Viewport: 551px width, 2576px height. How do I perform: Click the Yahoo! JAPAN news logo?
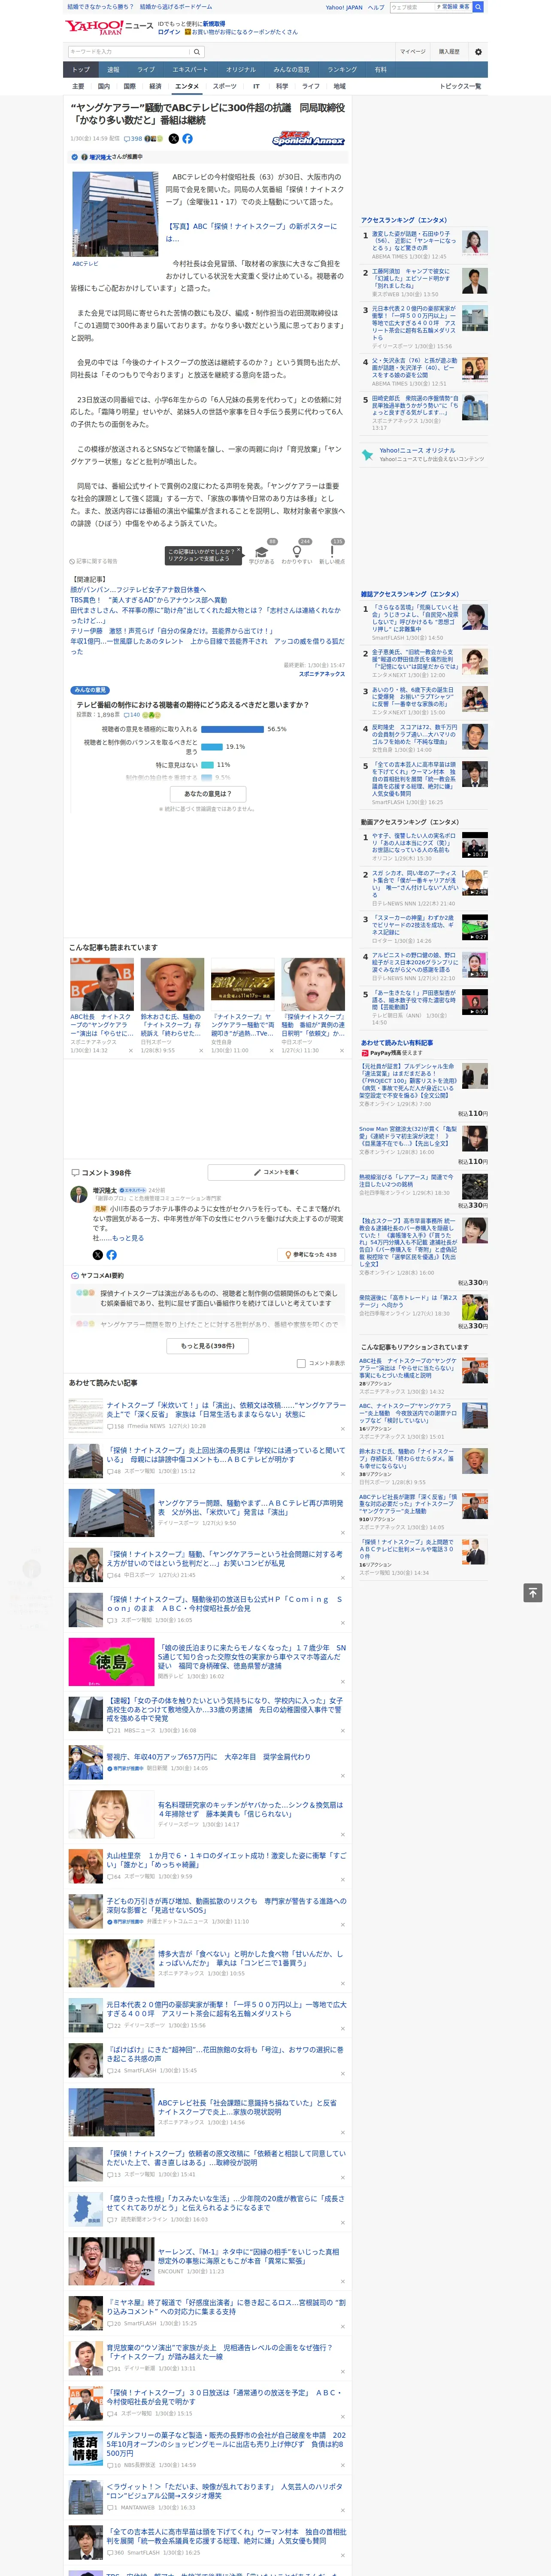pyautogui.click(x=109, y=27)
